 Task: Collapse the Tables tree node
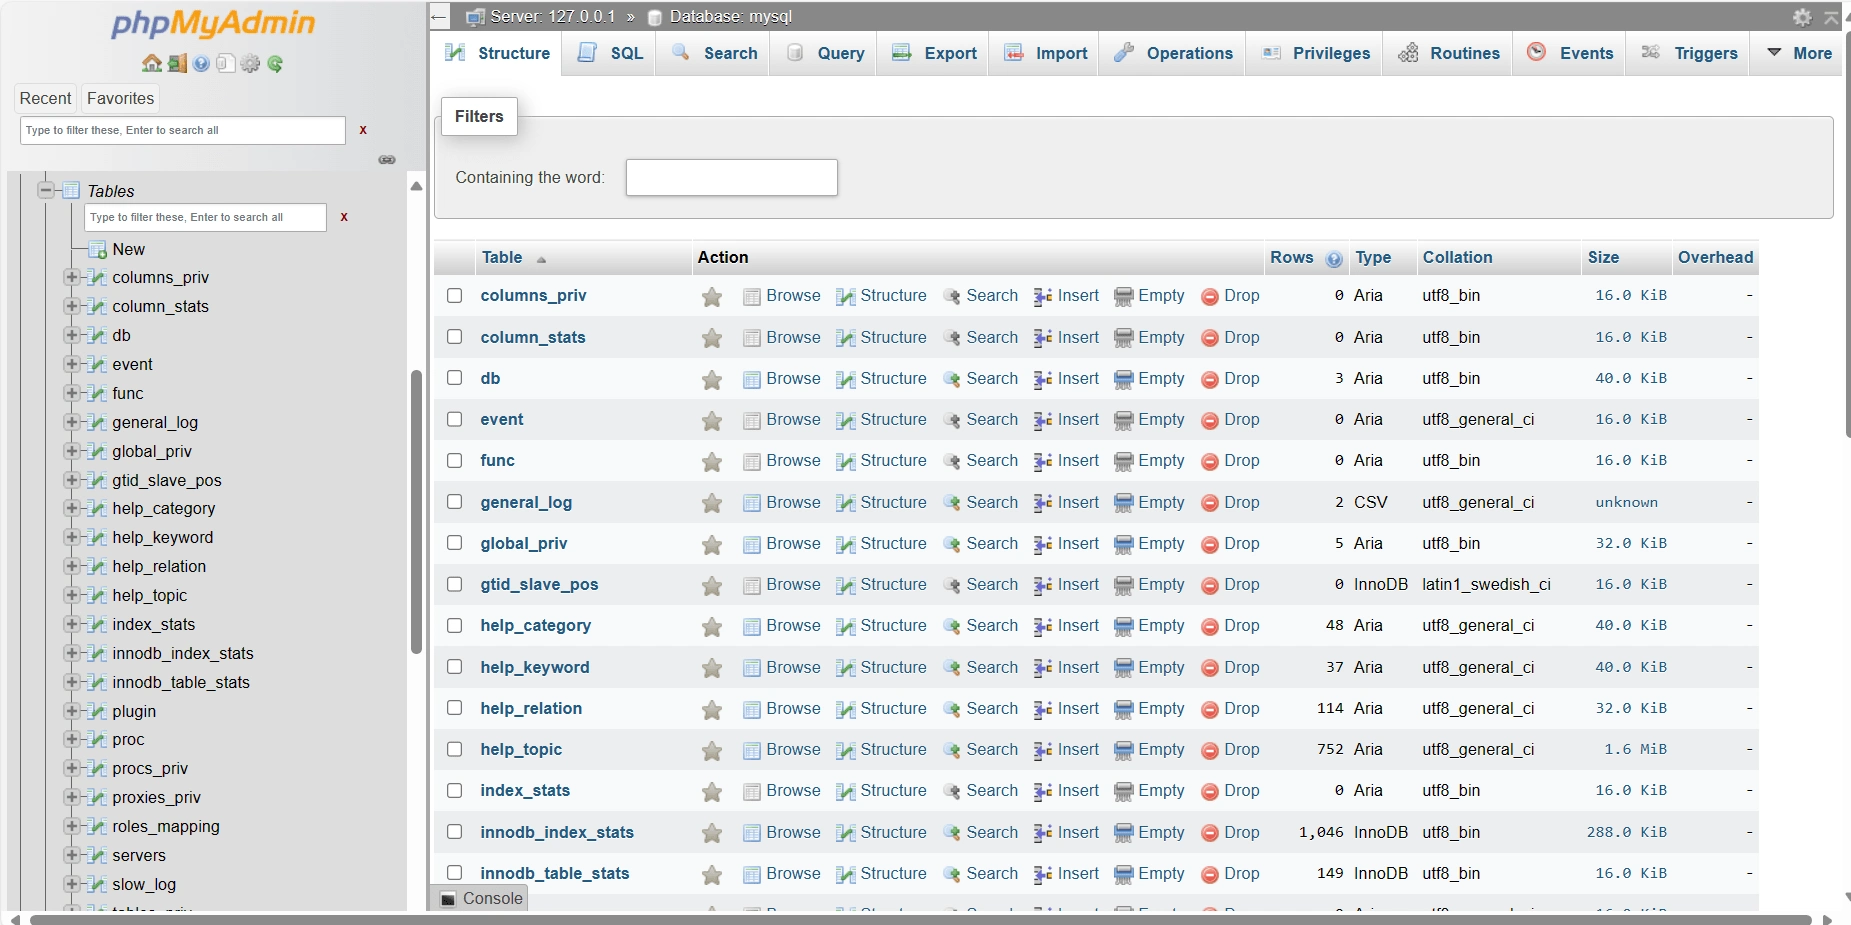tap(46, 190)
